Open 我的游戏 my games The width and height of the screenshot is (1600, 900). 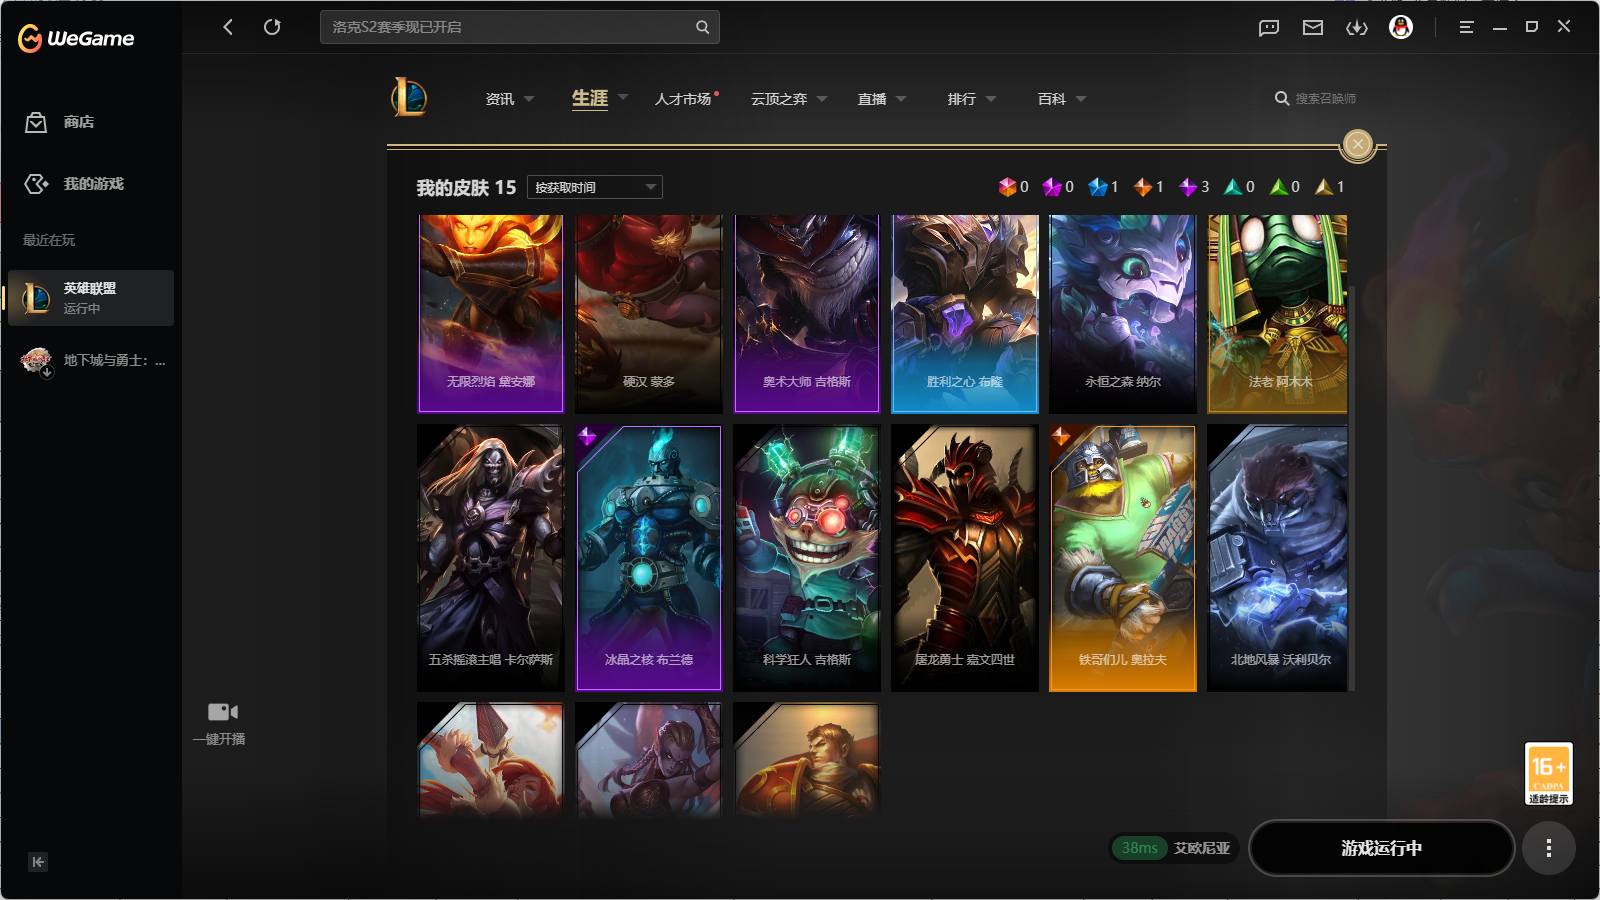pyautogui.click(x=74, y=184)
